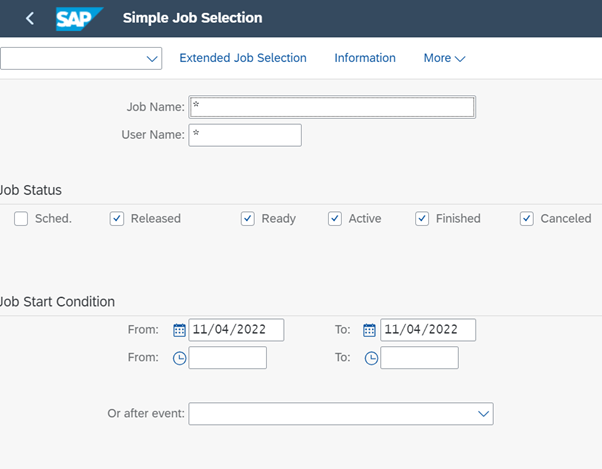Click the SAP logo

pos(80,18)
